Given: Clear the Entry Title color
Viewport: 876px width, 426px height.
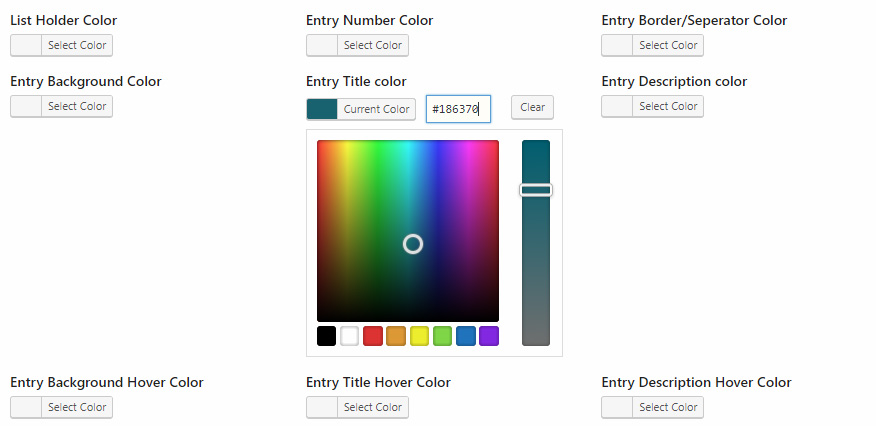Looking at the screenshot, I should [532, 107].
